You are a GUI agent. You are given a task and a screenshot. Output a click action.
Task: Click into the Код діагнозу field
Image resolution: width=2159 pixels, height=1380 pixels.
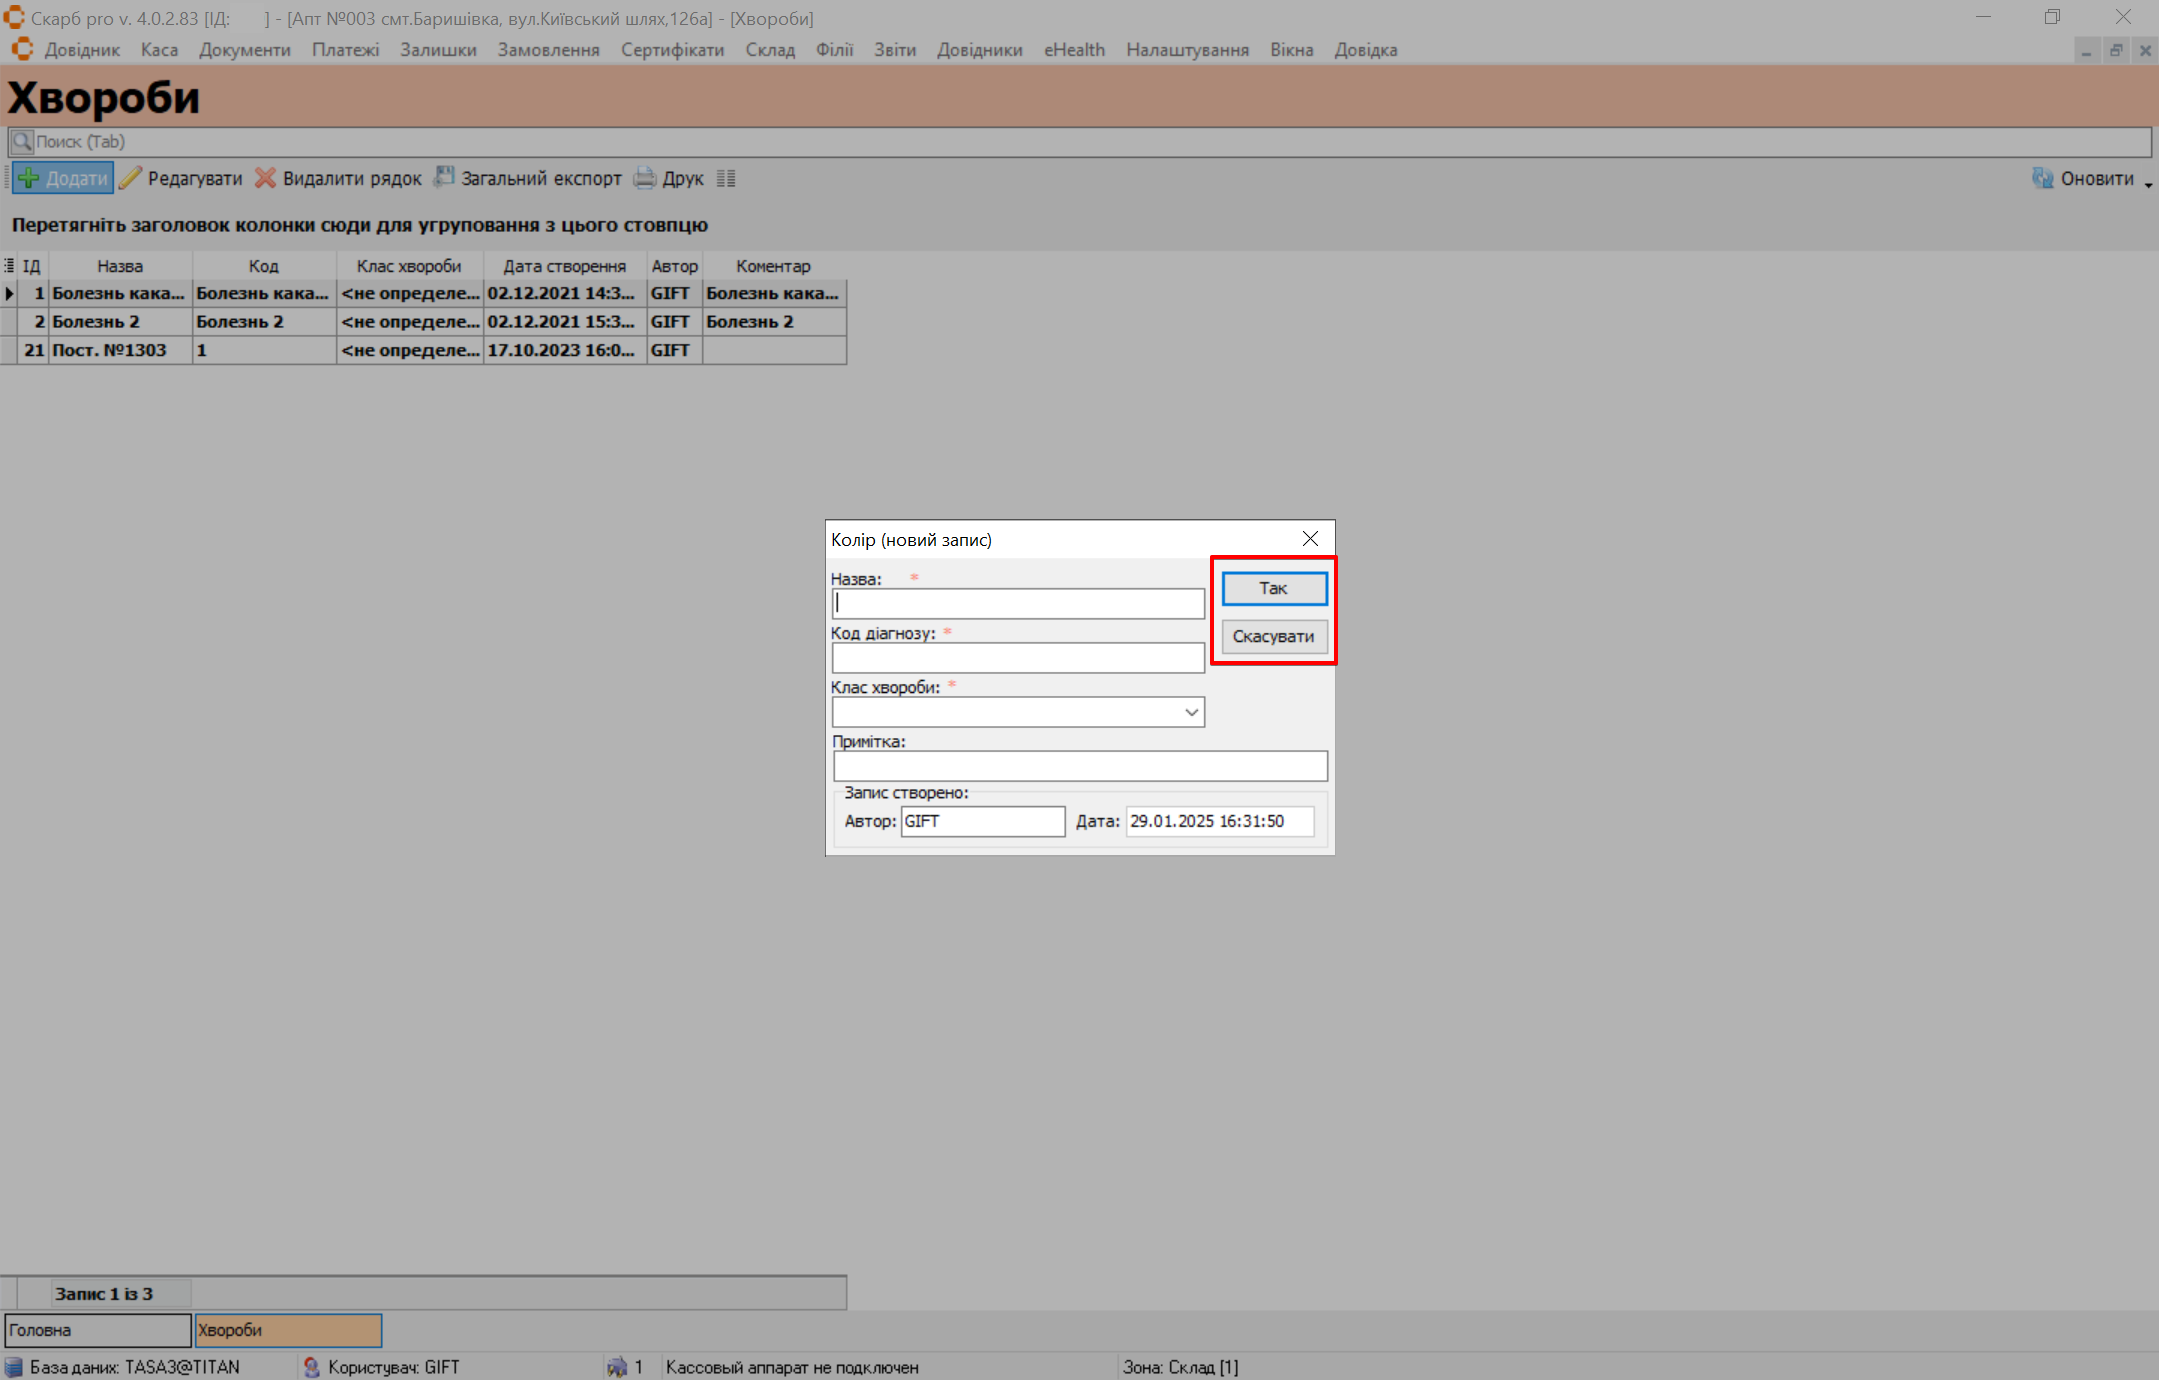(1017, 658)
